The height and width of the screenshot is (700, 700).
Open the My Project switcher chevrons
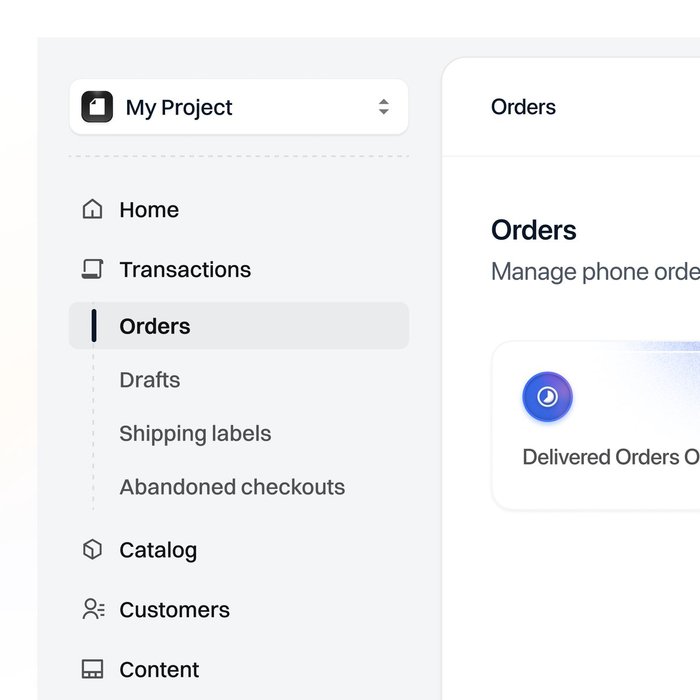tap(383, 107)
